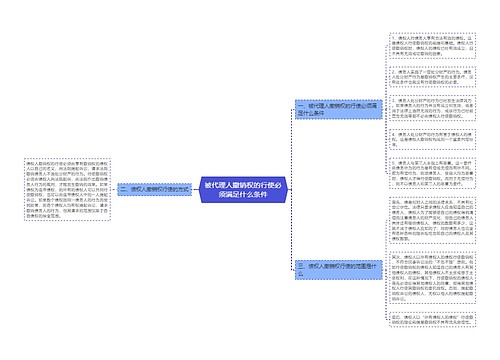The width and height of the screenshot is (500, 360).
Task: Select the detail note left of branch 二
Action: [67, 189]
